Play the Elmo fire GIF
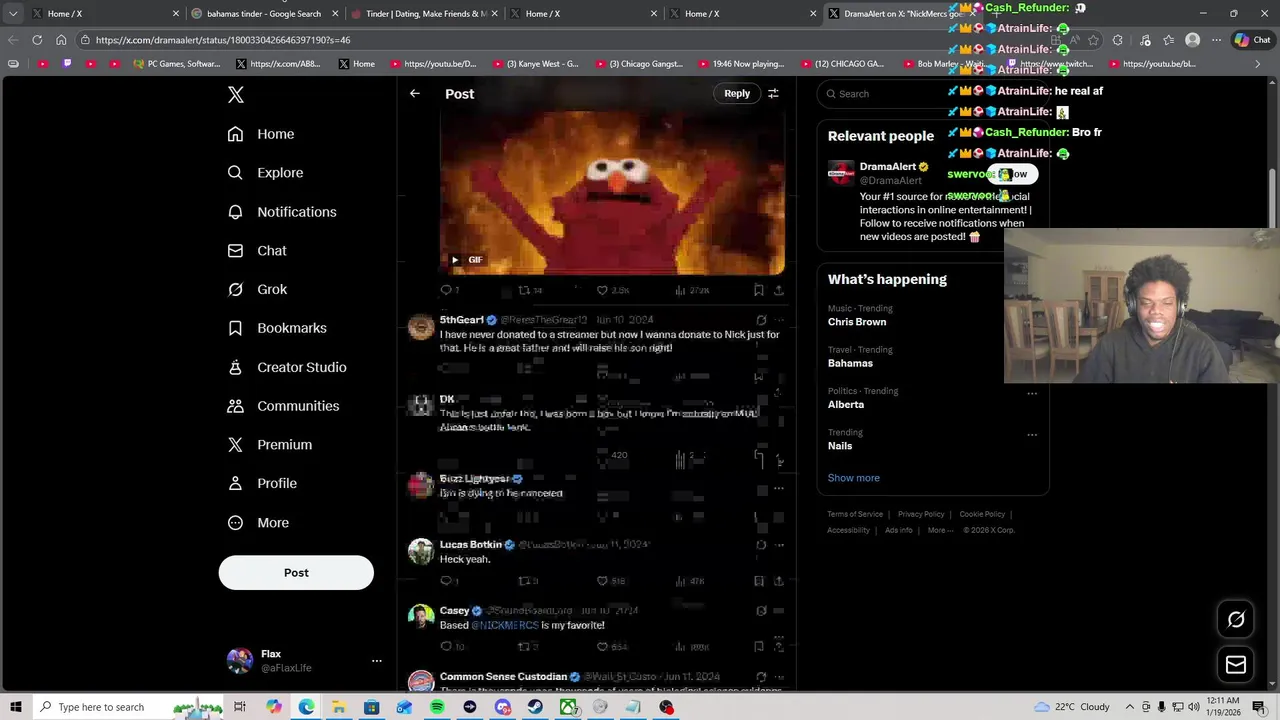This screenshot has height=720, width=1280. pos(455,260)
